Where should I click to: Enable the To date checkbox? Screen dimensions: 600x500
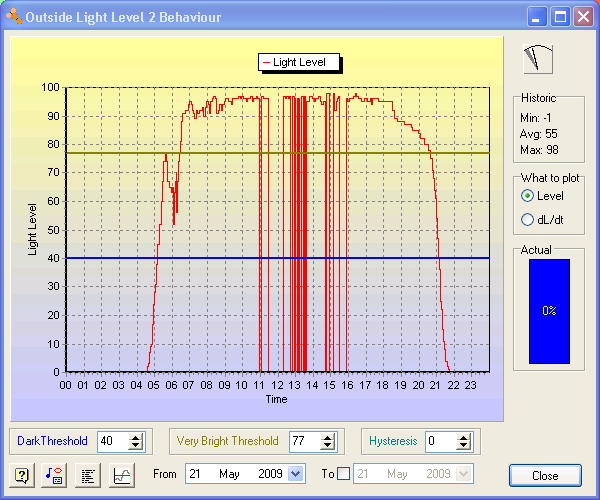(x=344, y=474)
